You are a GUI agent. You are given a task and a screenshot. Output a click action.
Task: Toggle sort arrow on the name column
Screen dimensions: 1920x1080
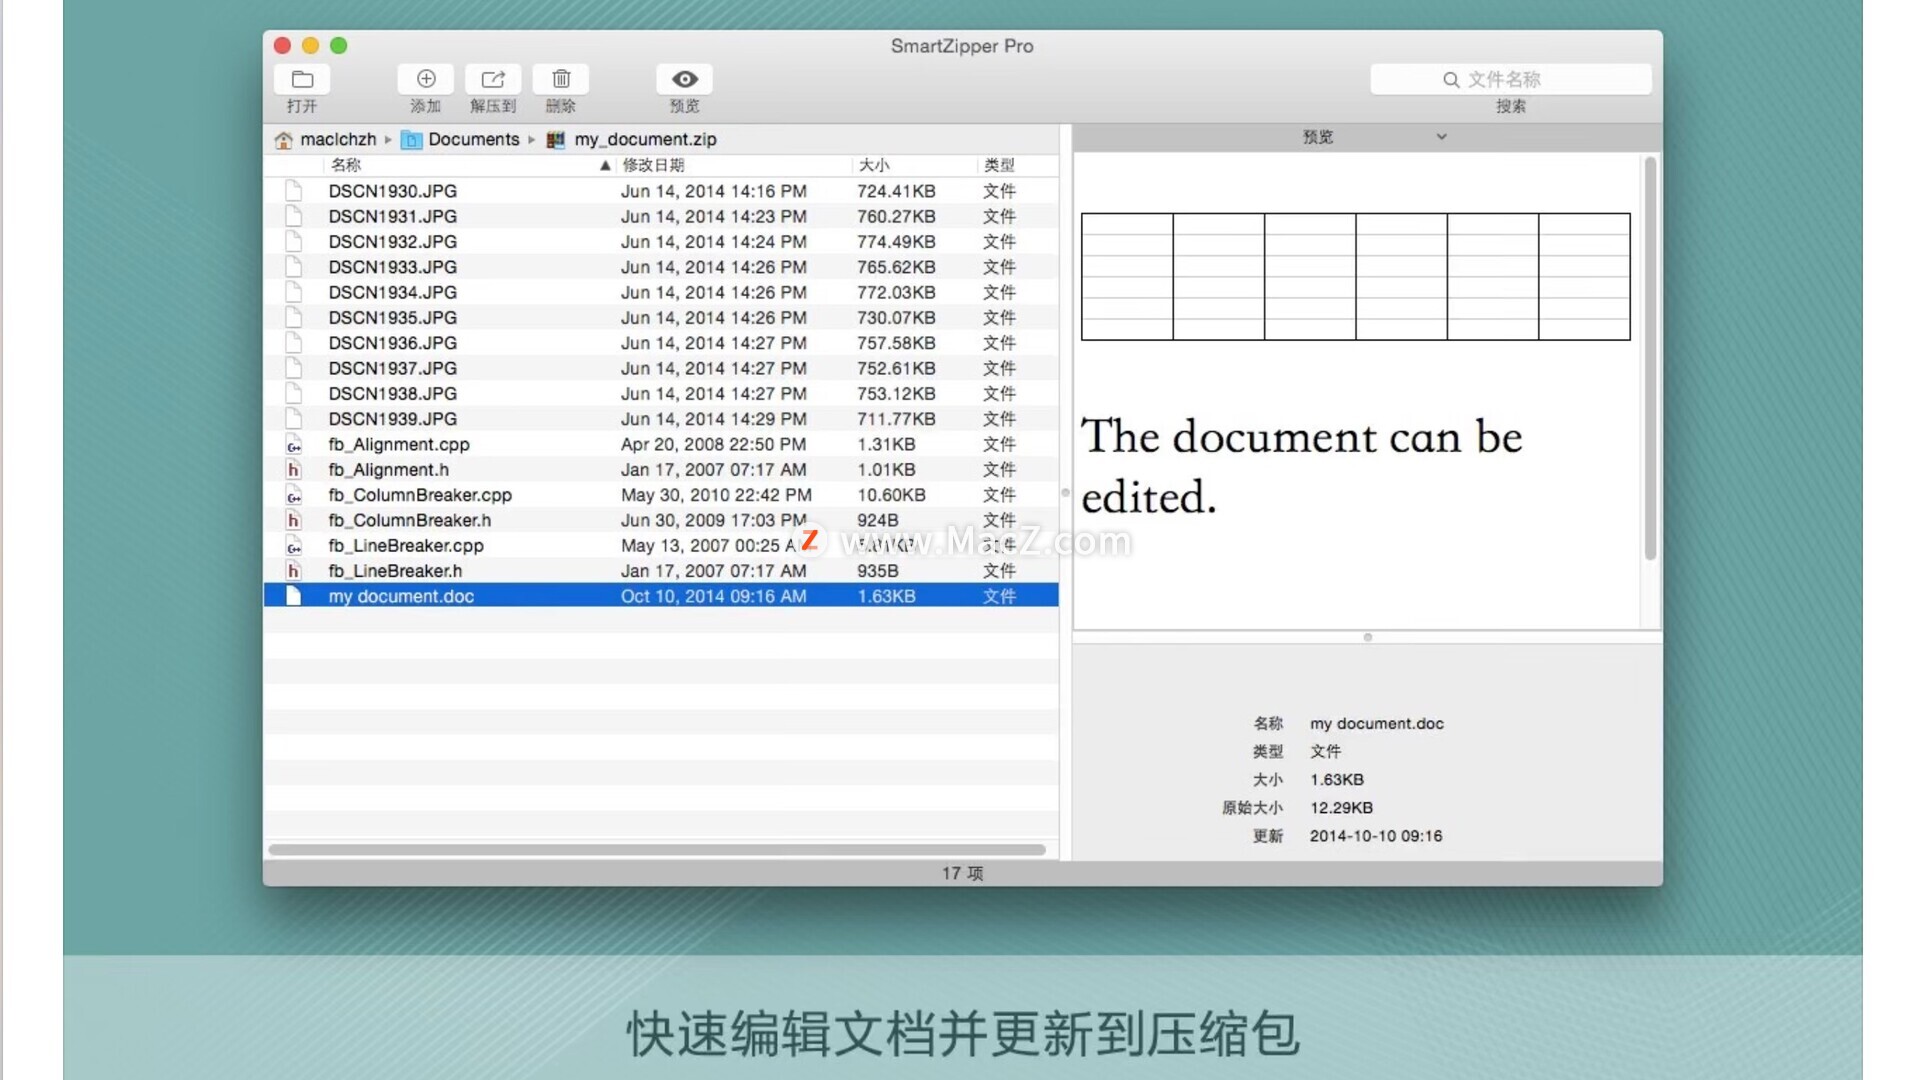(605, 166)
